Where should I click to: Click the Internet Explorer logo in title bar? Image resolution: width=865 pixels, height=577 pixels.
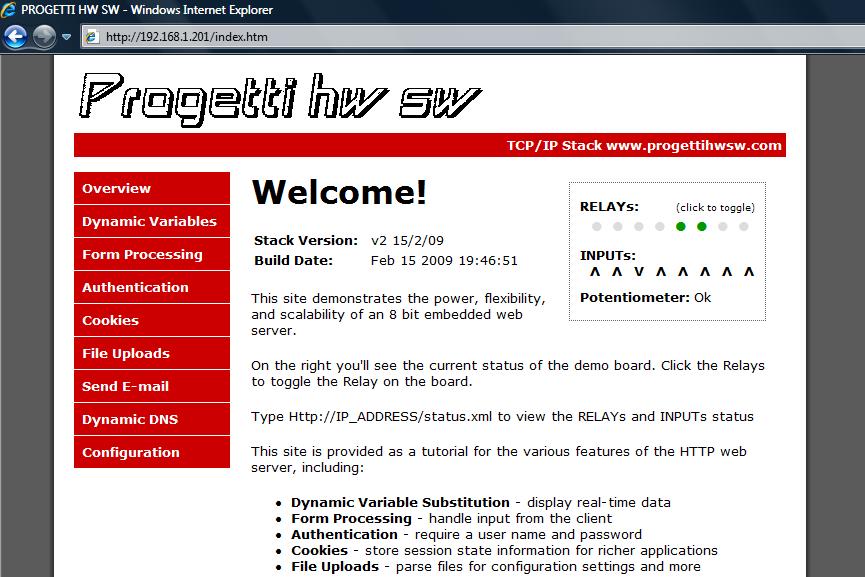pos(9,9)
